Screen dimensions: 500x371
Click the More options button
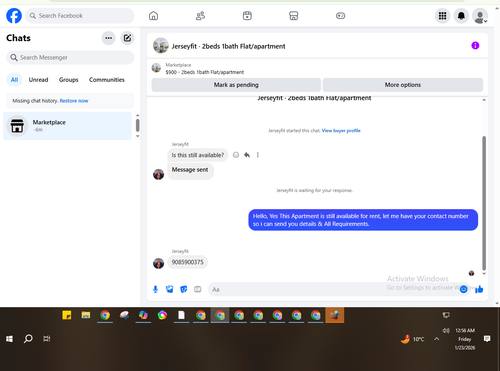coord(403,85)
